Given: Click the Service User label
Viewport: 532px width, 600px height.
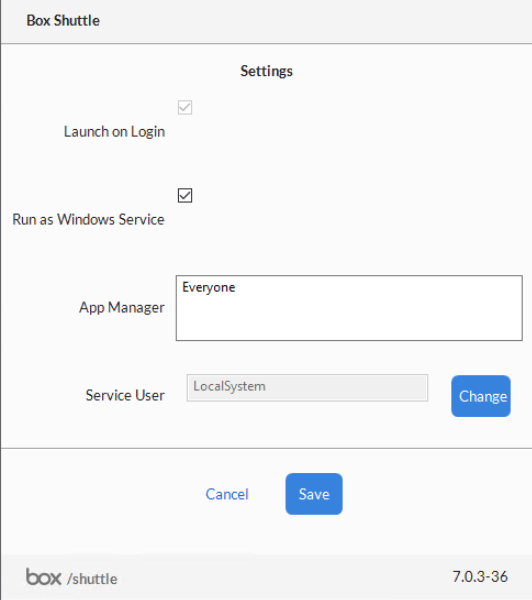Looking at the screenshot, I should (x=125, y=395).
